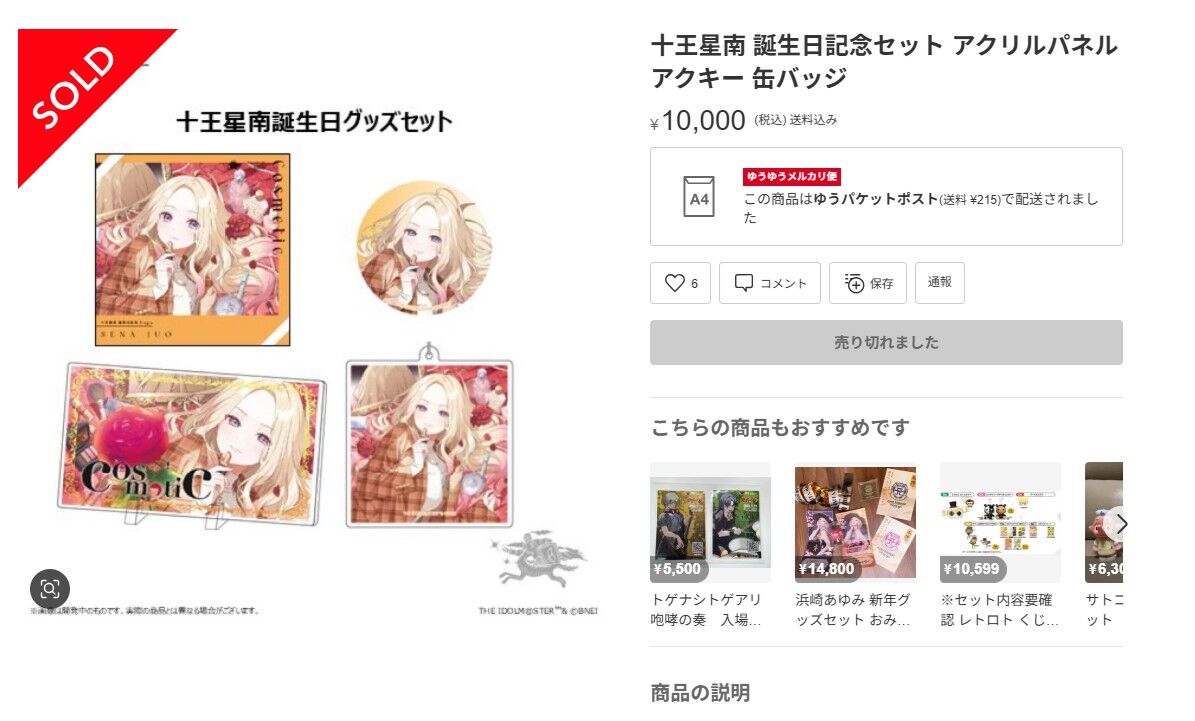Show next recommended items with chevron arrow

[x=1118, y=524]
